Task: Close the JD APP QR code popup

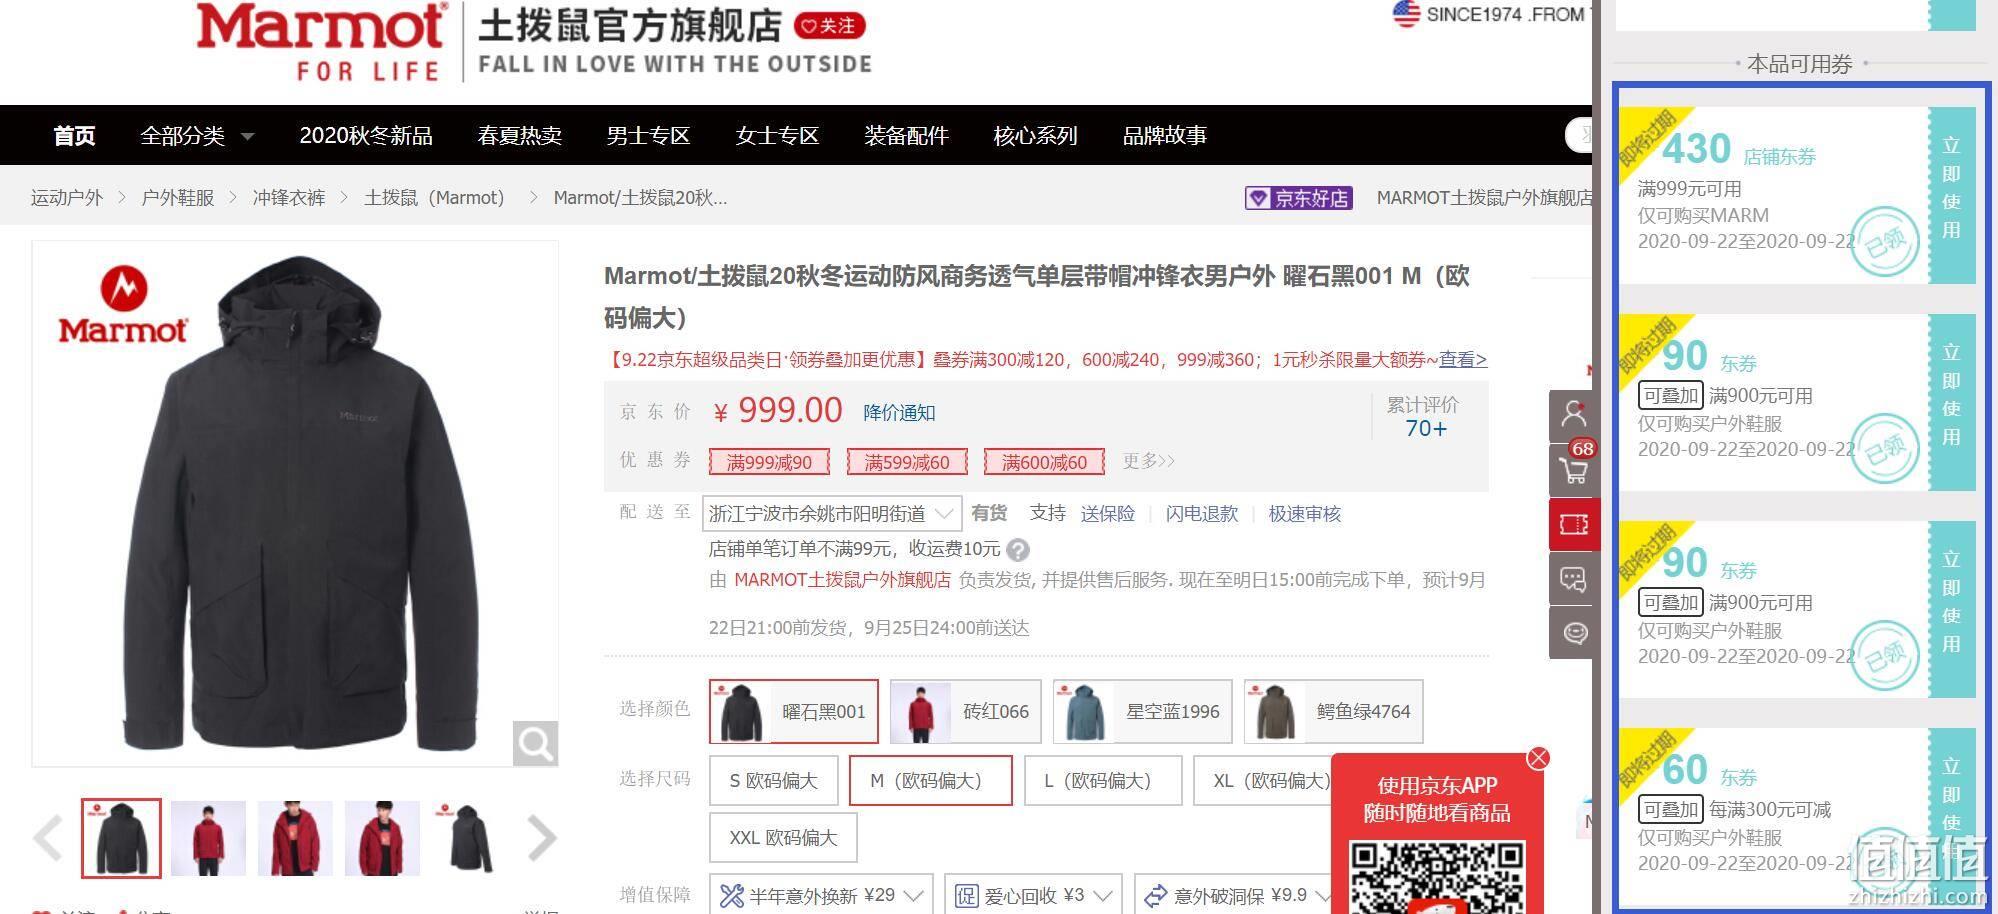Action: 1538,758
